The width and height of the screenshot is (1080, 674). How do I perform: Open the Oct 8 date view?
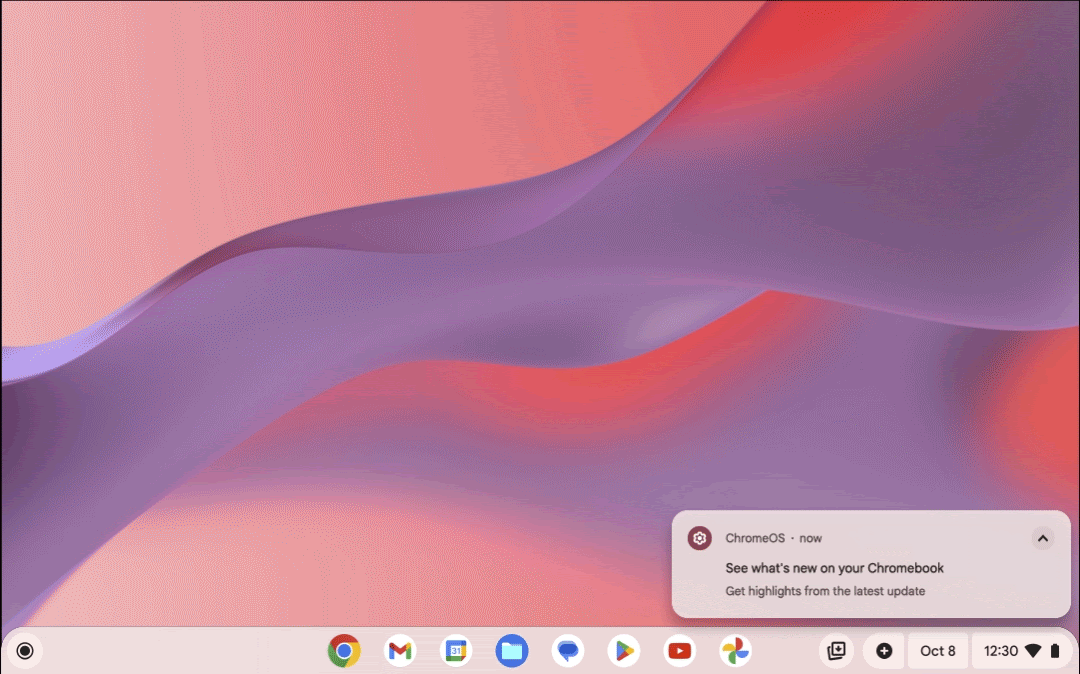(x=937, y=650)
